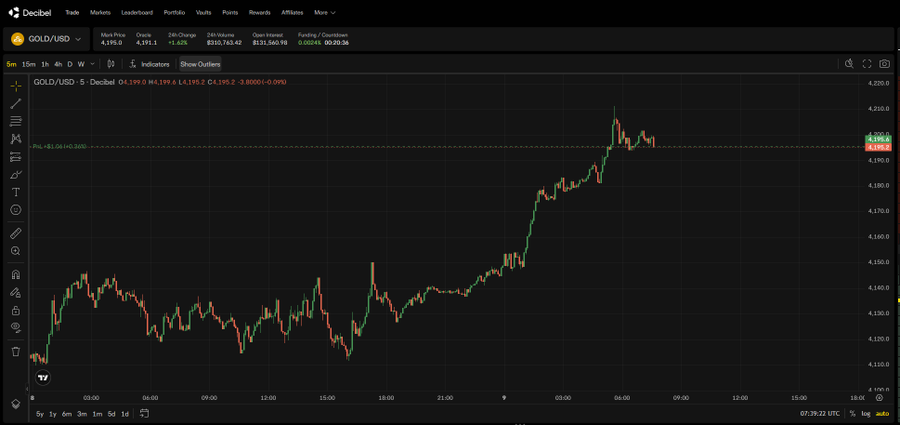Image resolution: width=900 pixels, height=425 pixels.
Task: Open the Affiliates page
Action: (x=292, y=12)
